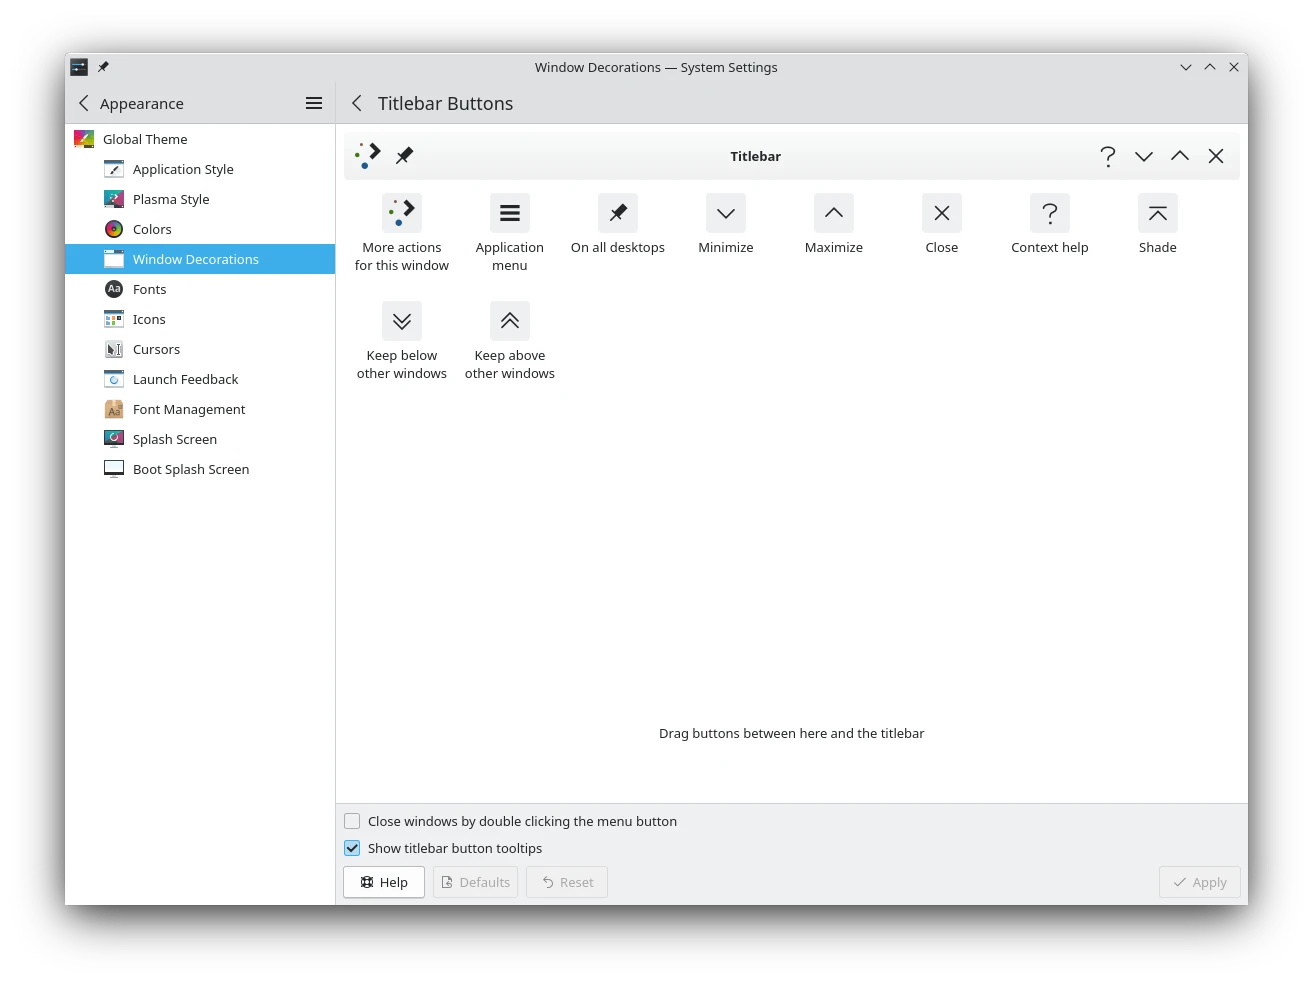The image size is (1313, 982).
Task: Go back from the Appearance sidebar
Action: coord(84,103)
